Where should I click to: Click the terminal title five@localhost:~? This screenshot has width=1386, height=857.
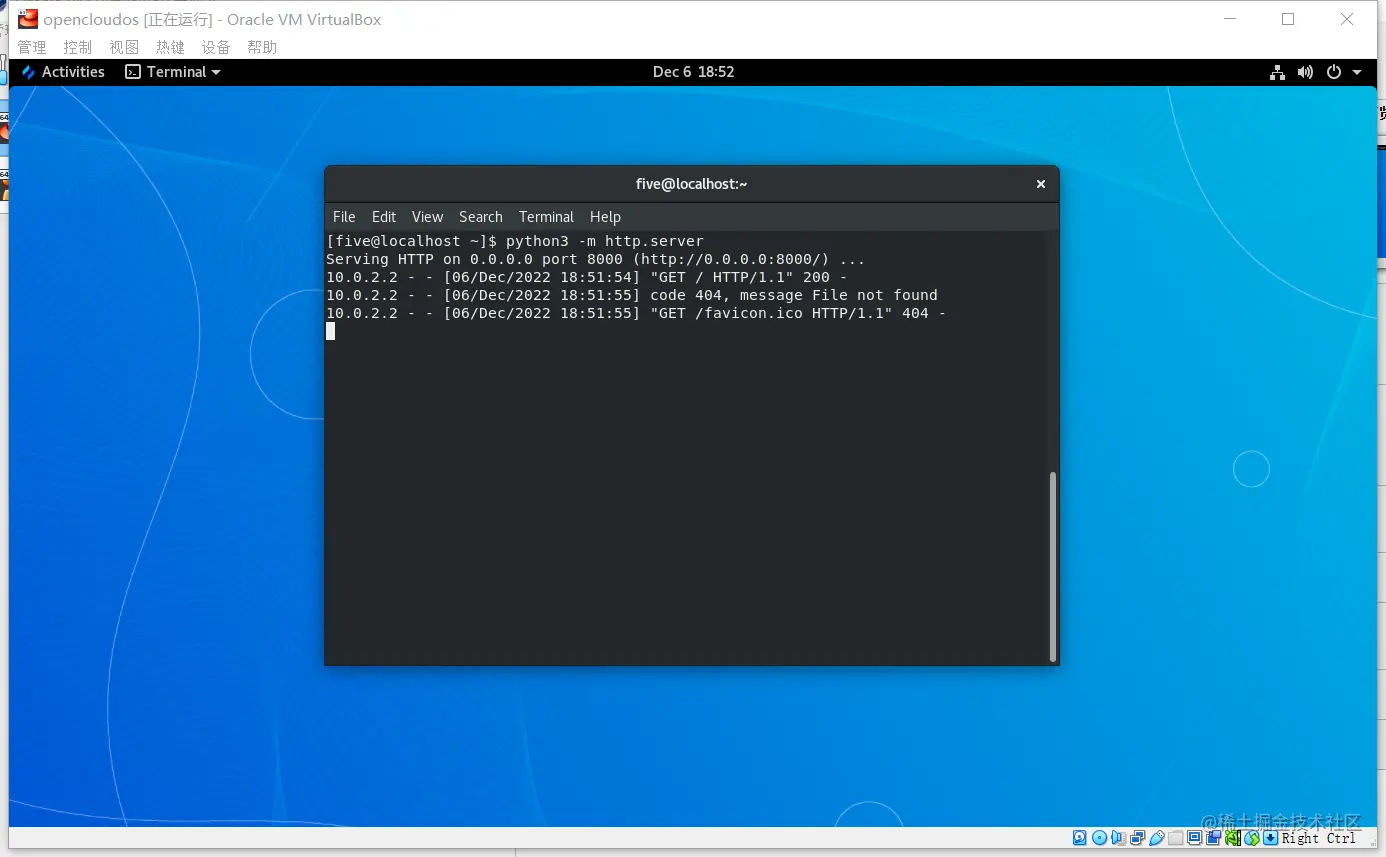pyautogui.click(x=692, y=184)
